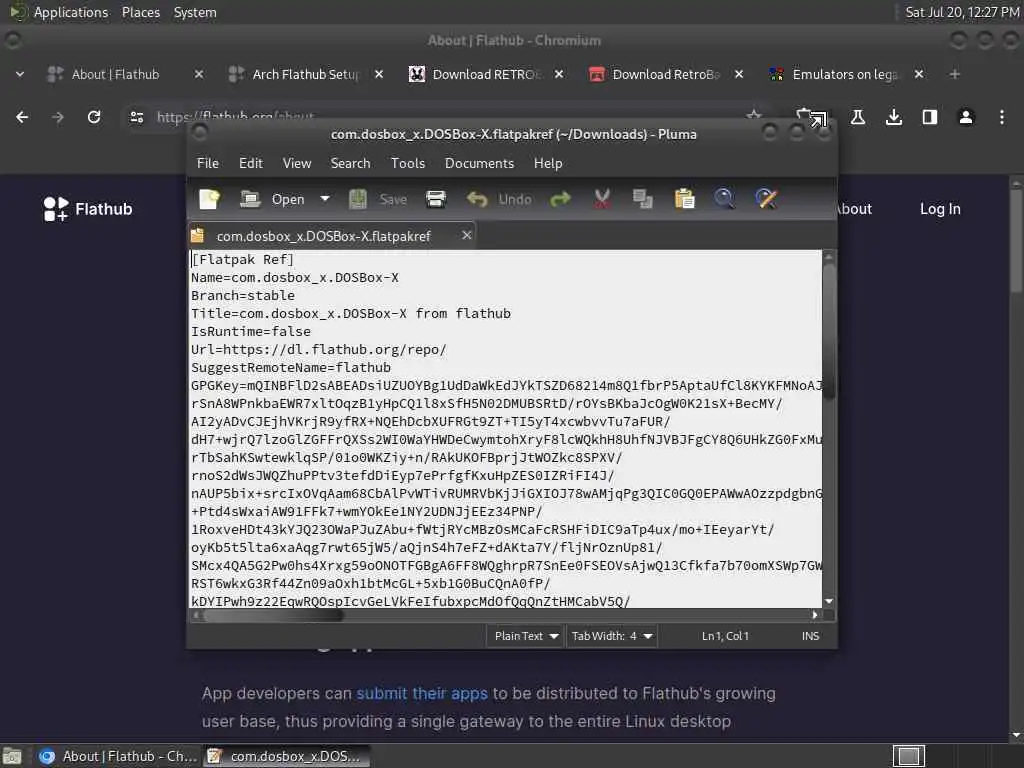
Task: Toggle Chromium side panel icon
Action: coord(929,117)
